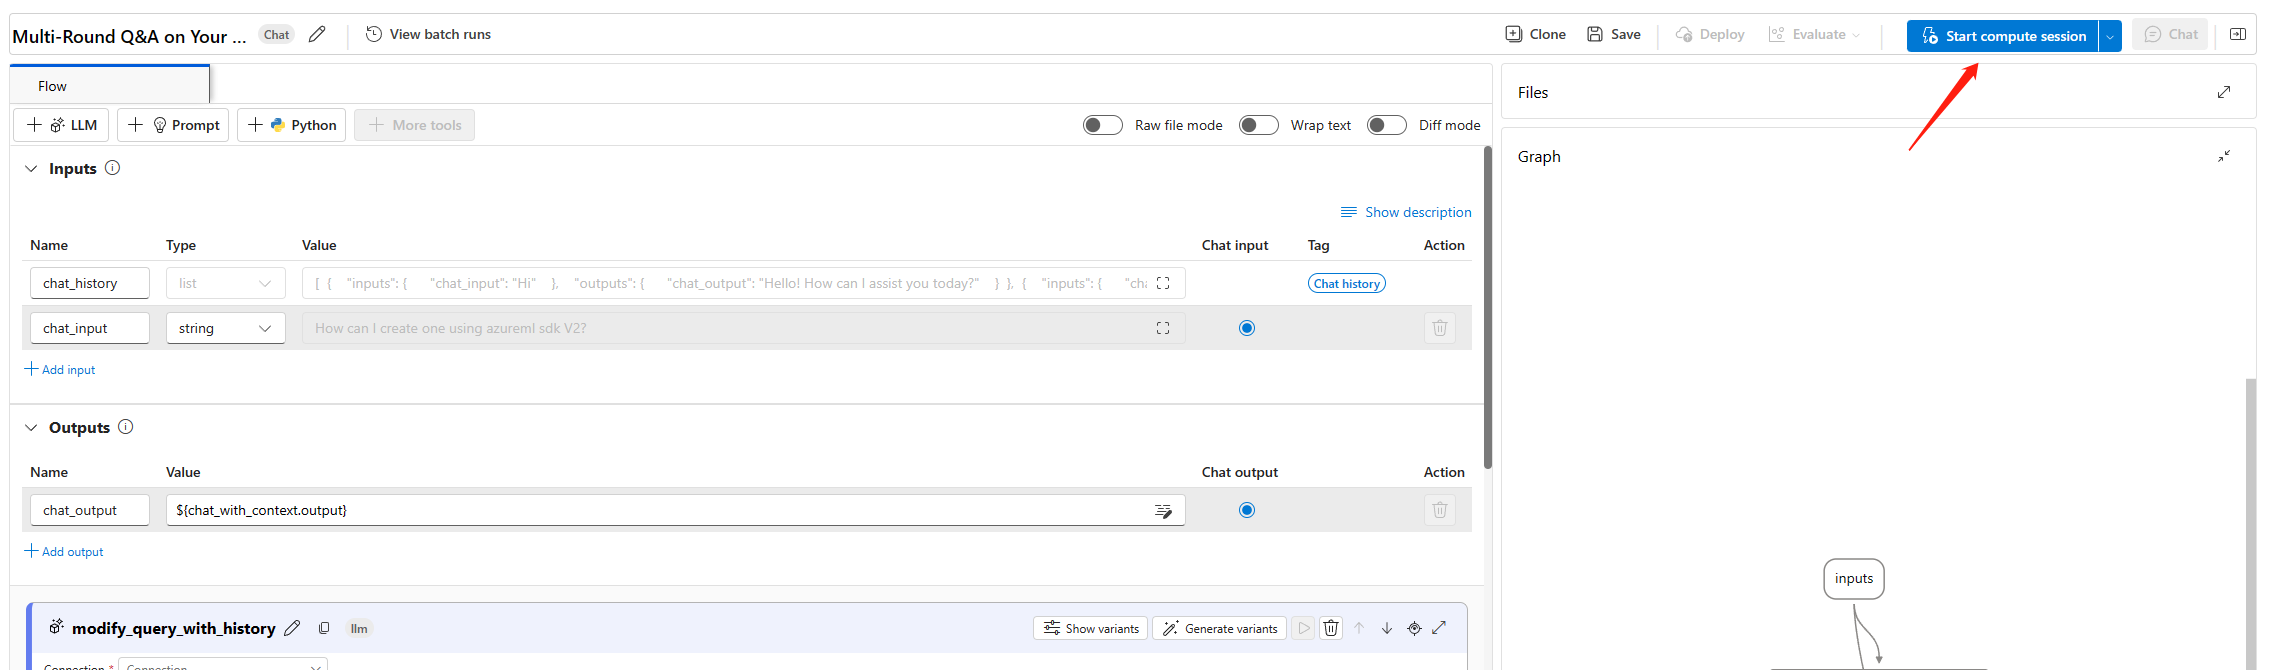
Task: Add an LLM node
Action: point(61,125)
